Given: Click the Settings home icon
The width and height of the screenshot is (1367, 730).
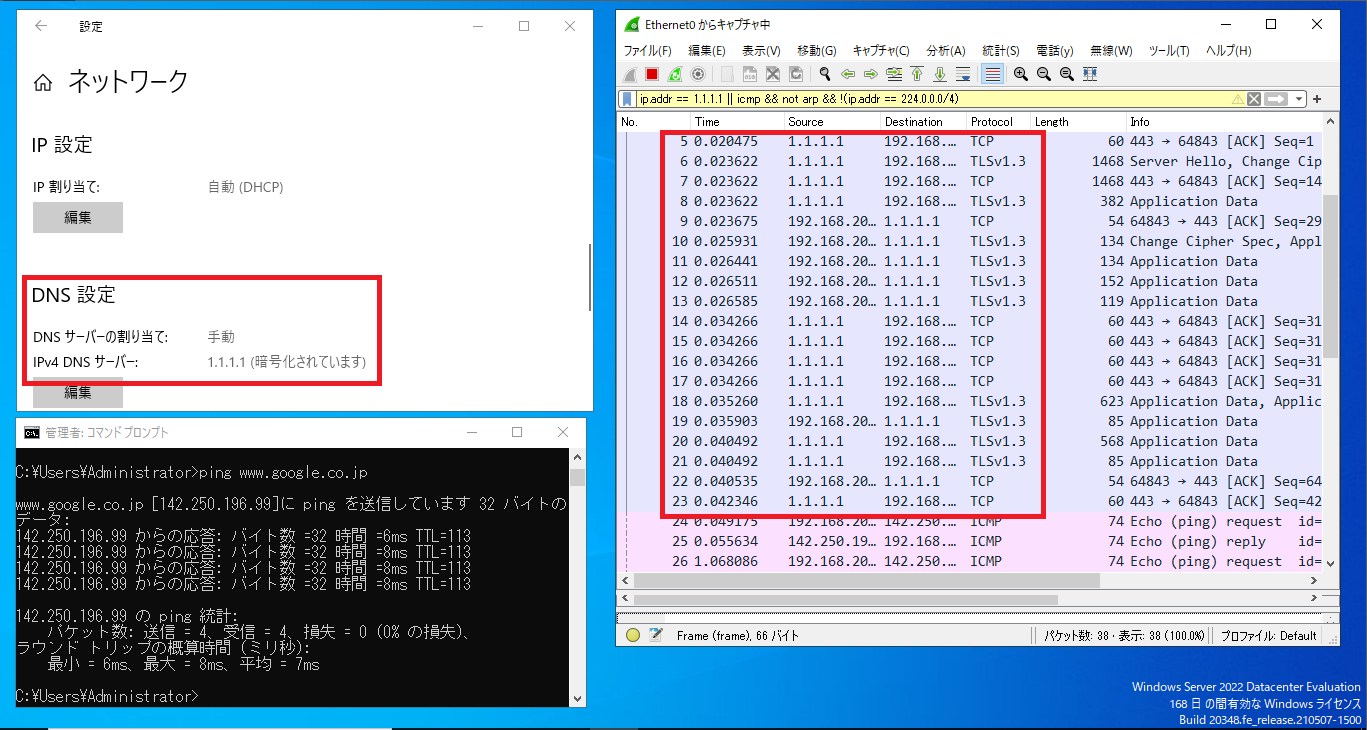Looking at the screenshot, I should pyautogui.click(x=43, y=83).
